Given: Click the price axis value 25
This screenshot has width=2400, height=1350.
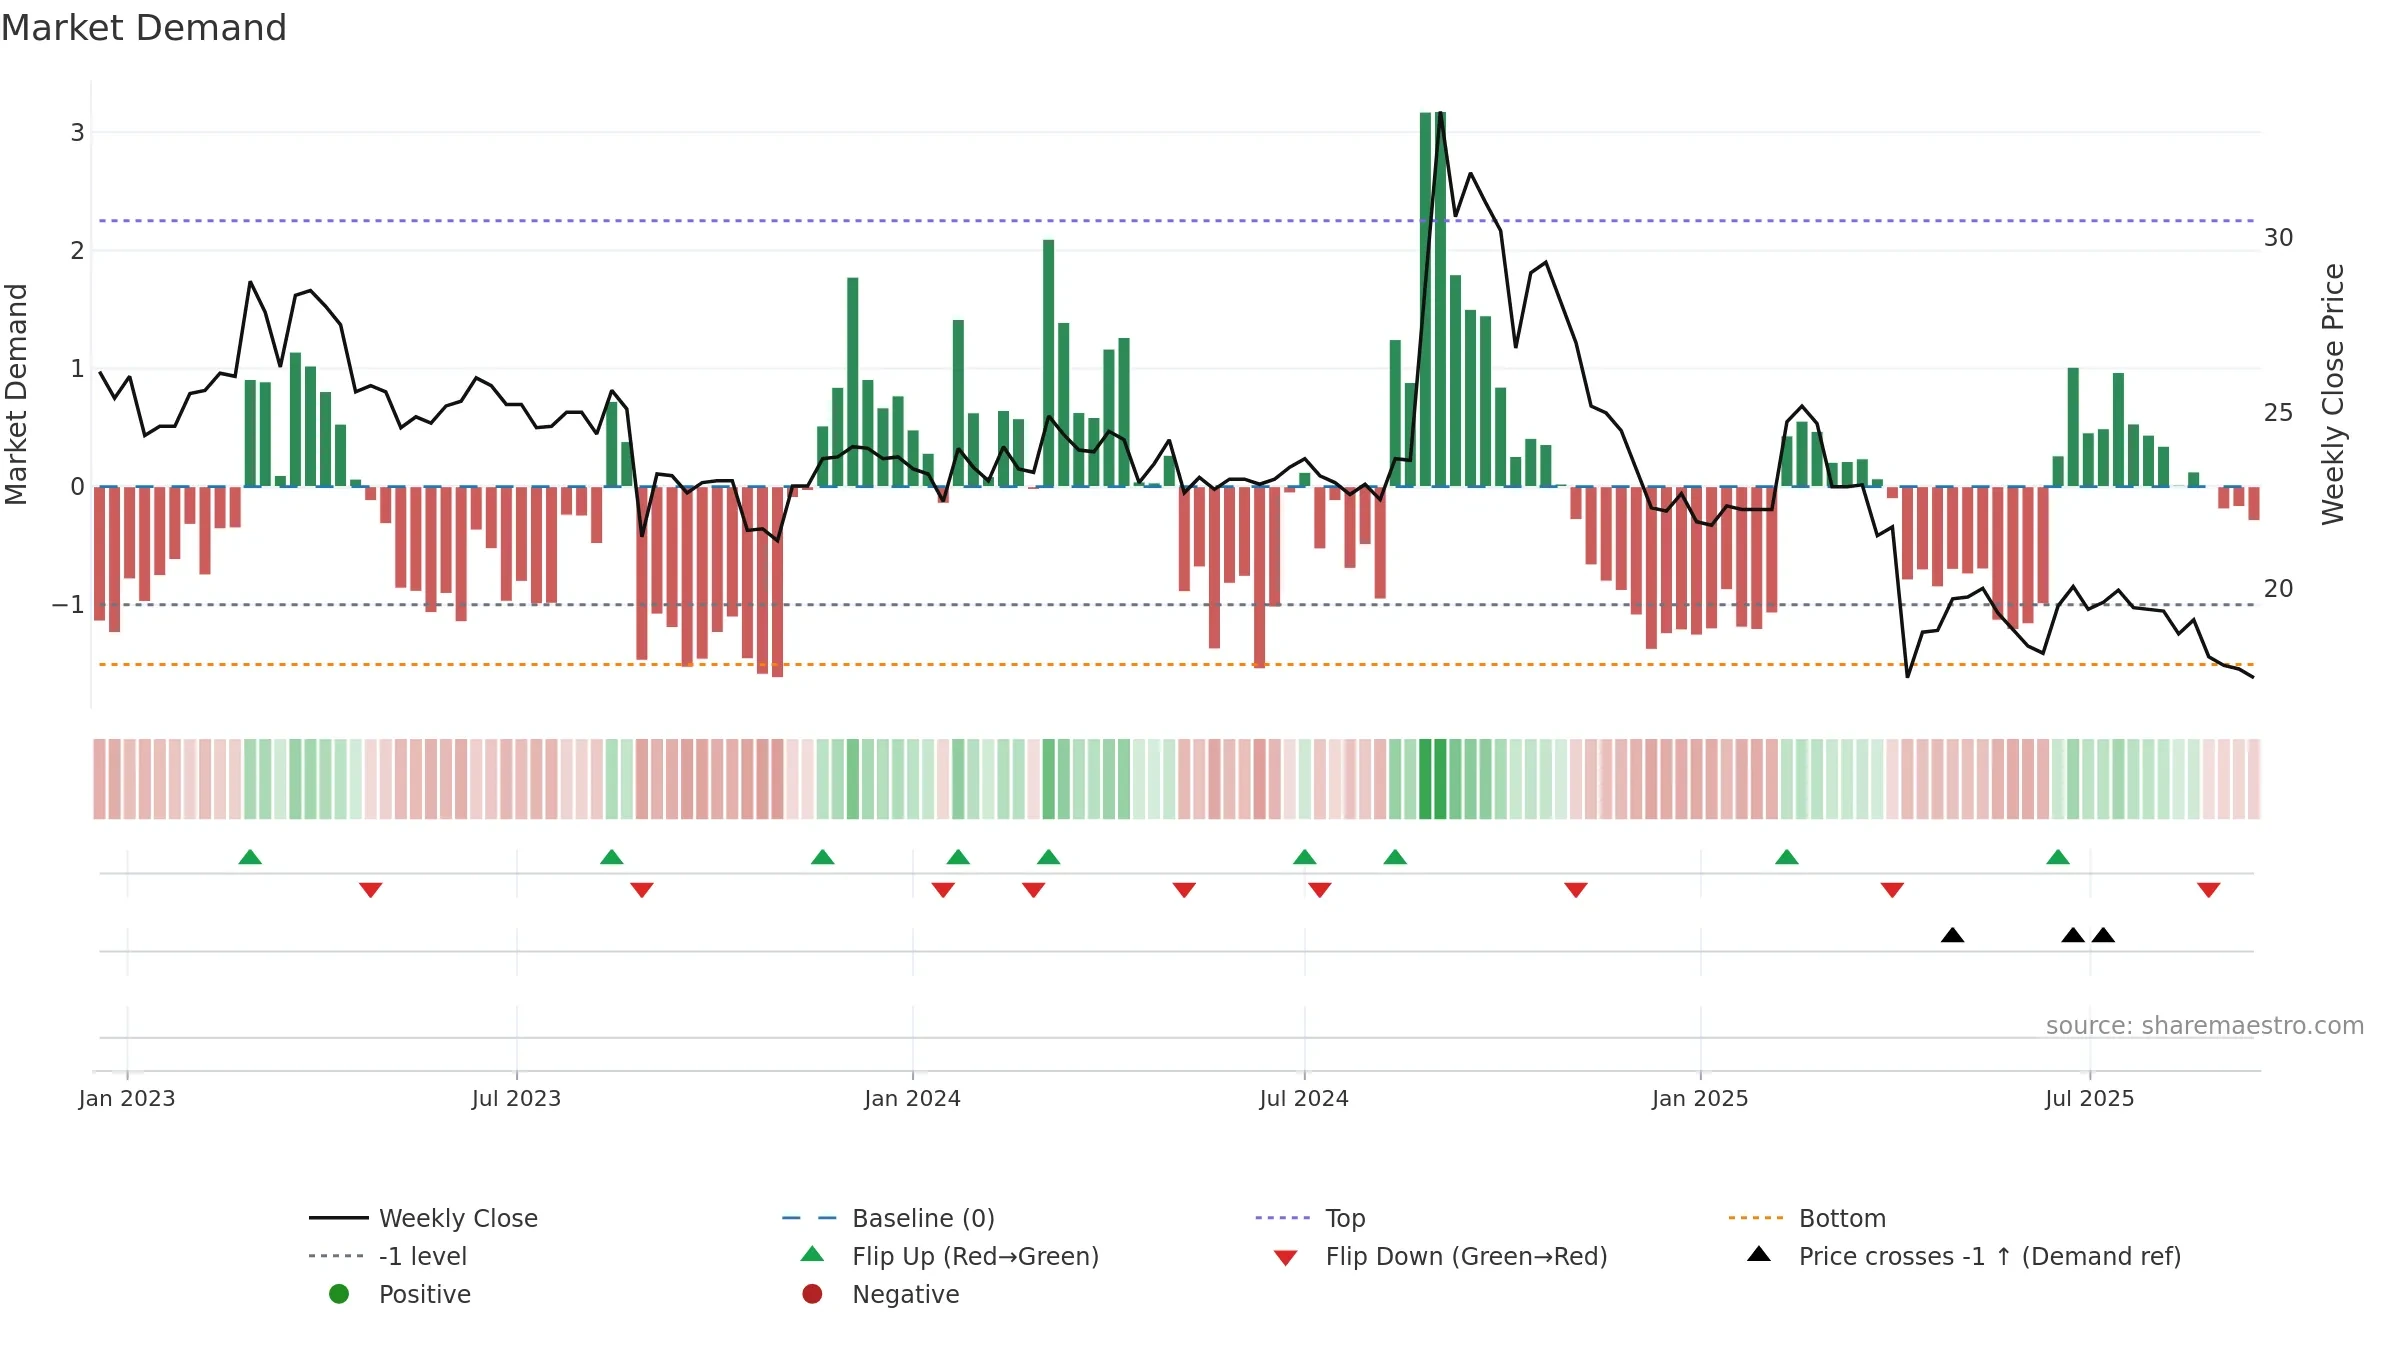Looking at the screenshot, I should pyautogui.click(x=2279, y=413).
